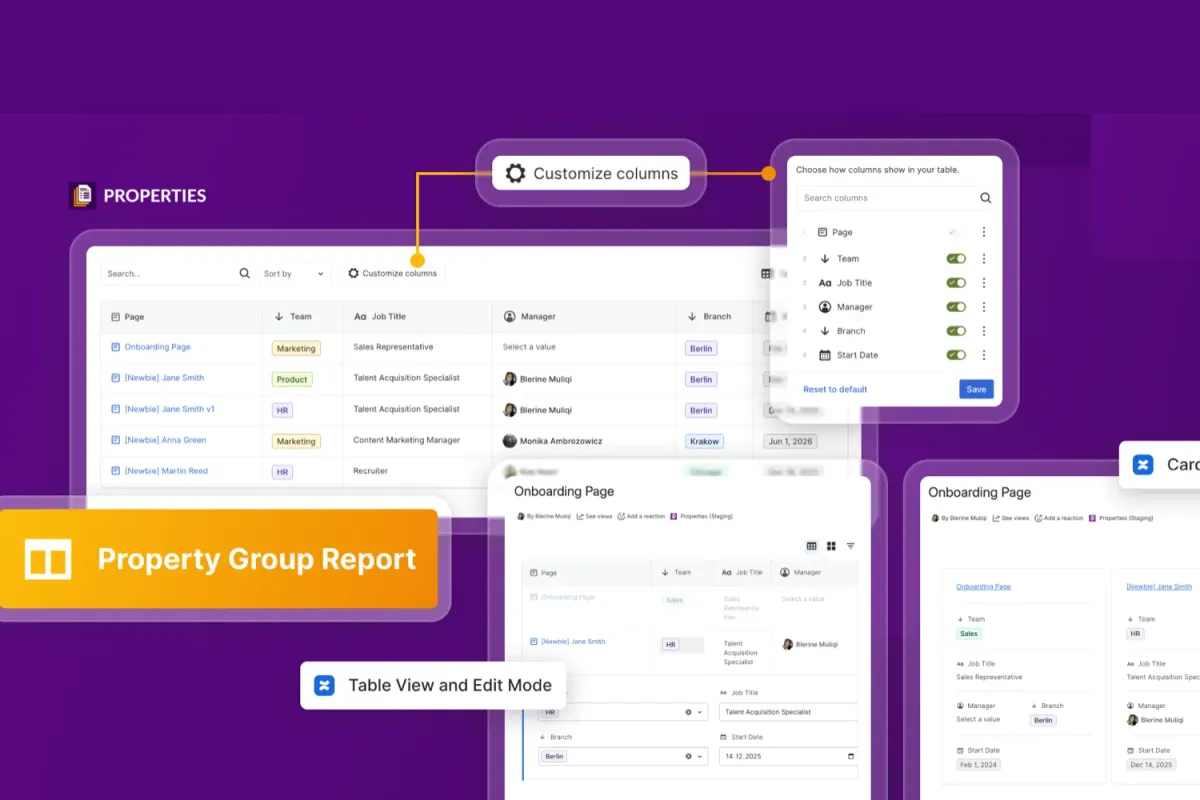
Task: Click the Krakow branch tag
Action: (x=704, y=441)
